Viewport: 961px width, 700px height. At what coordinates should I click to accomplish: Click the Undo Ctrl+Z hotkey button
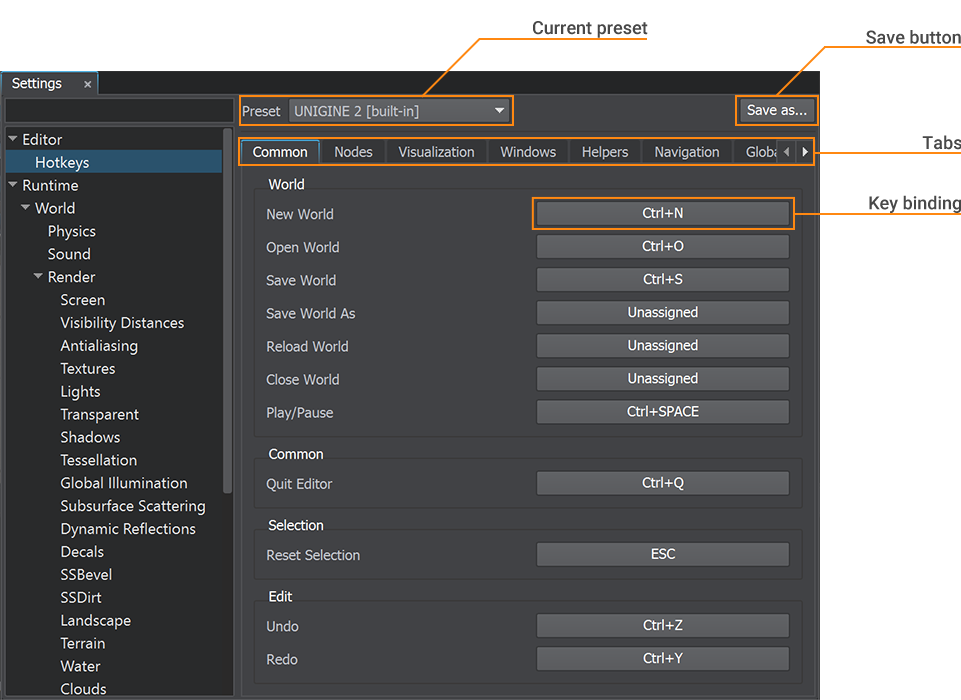tap(662, 626)
